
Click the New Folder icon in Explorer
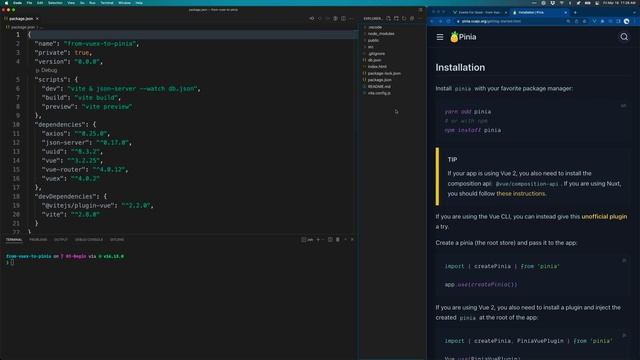[396, 18]
